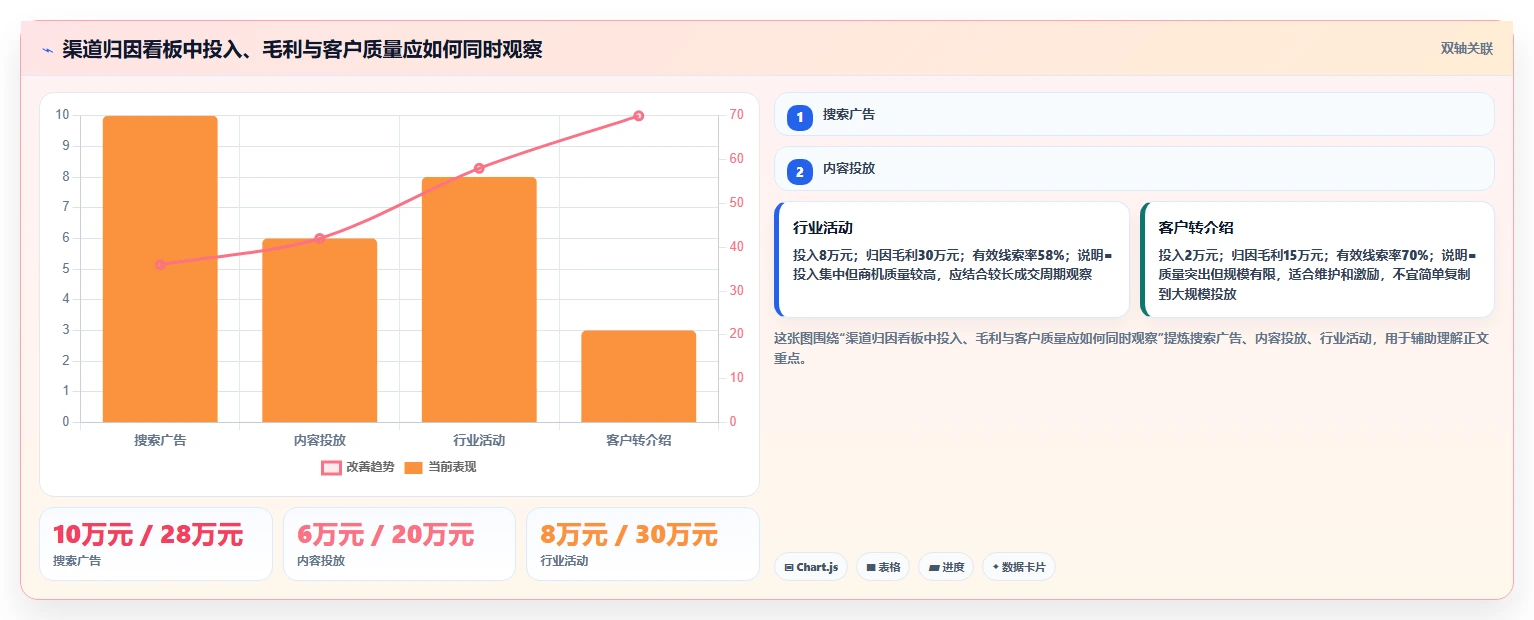Click the 10万元 / 28万元 data card
1534x620 pixels.
[x=156, y=544]
